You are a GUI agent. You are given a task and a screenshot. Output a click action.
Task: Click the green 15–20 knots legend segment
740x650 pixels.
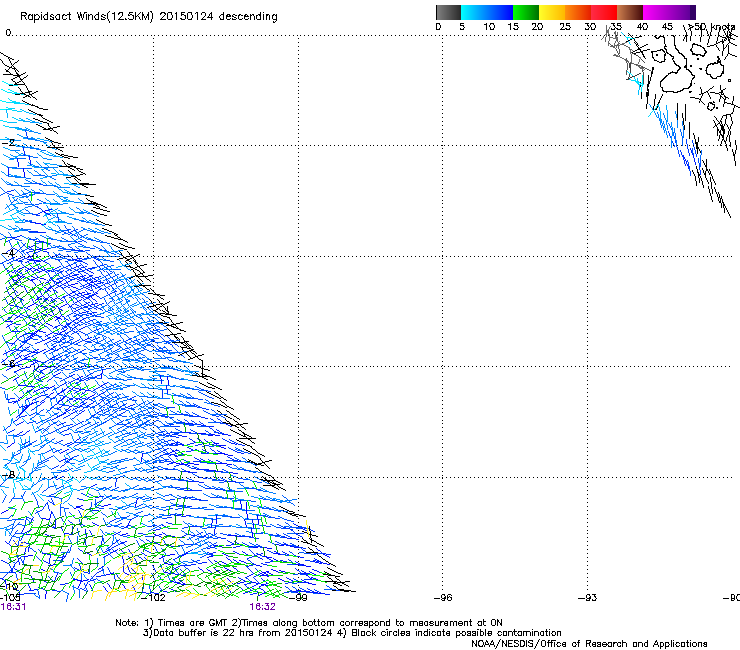(x=526, y=12)
